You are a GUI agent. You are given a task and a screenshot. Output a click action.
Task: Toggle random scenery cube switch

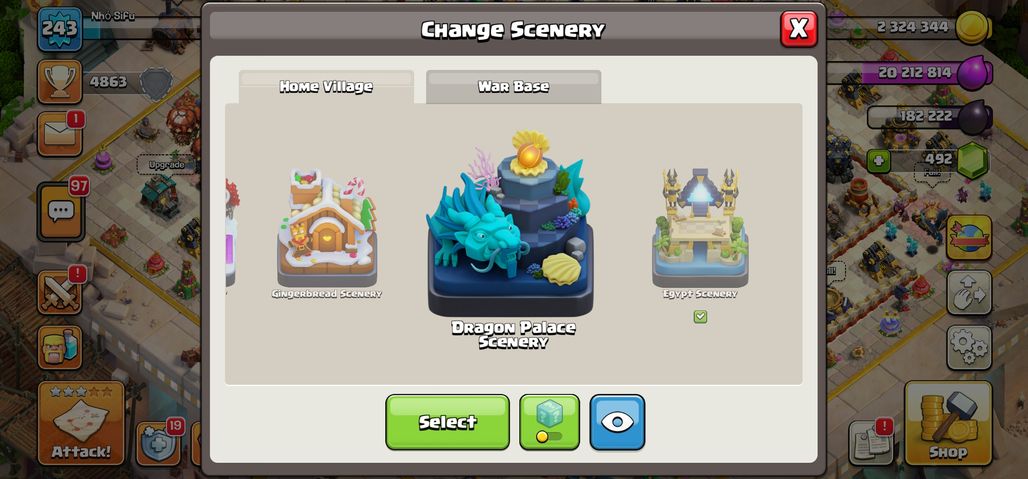549,422
